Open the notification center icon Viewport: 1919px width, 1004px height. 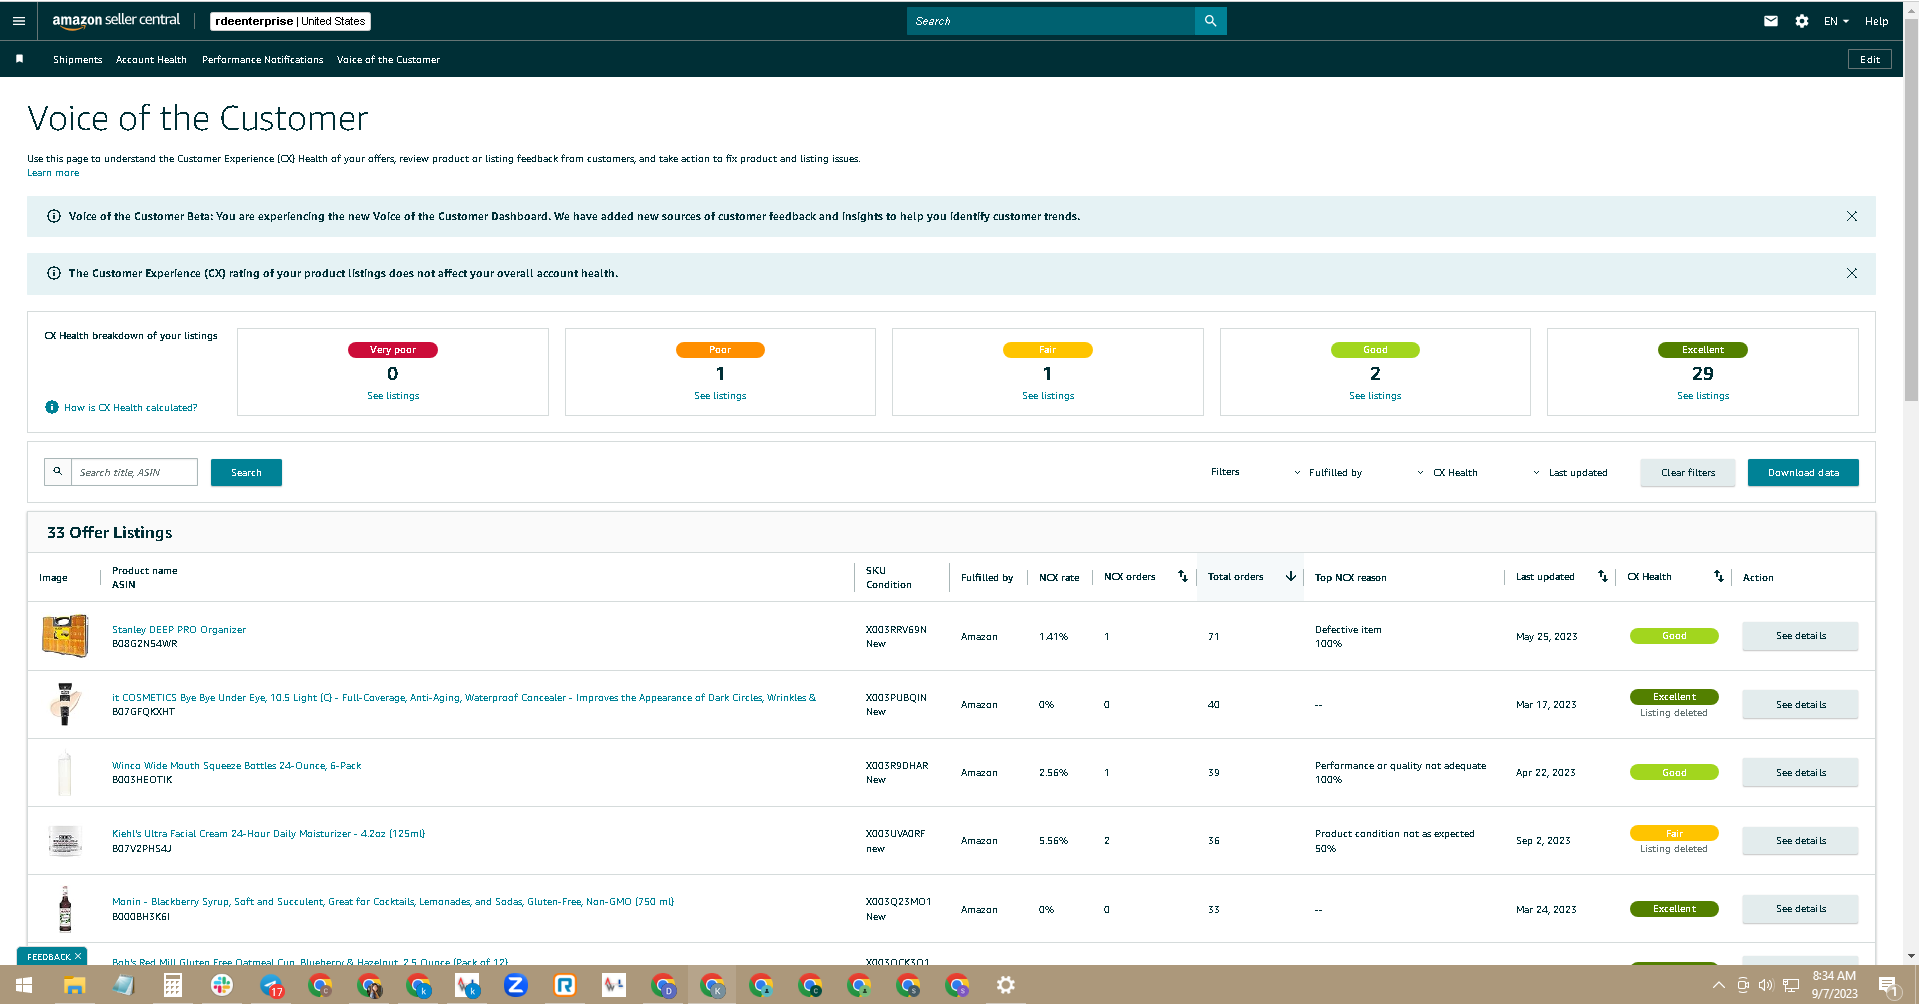click(1889, 986)
